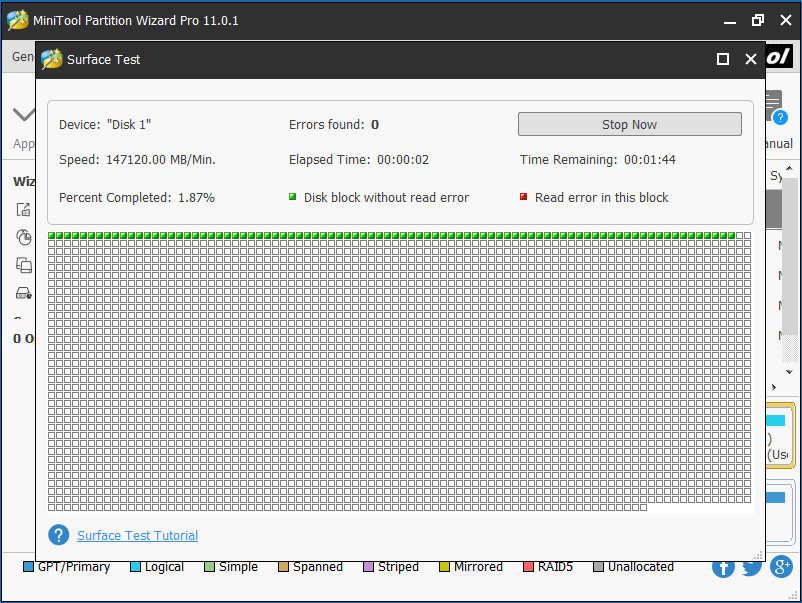Click the Simple legend label
The height and width of the screenshot is (603, 802).
(x=238, y=567)
